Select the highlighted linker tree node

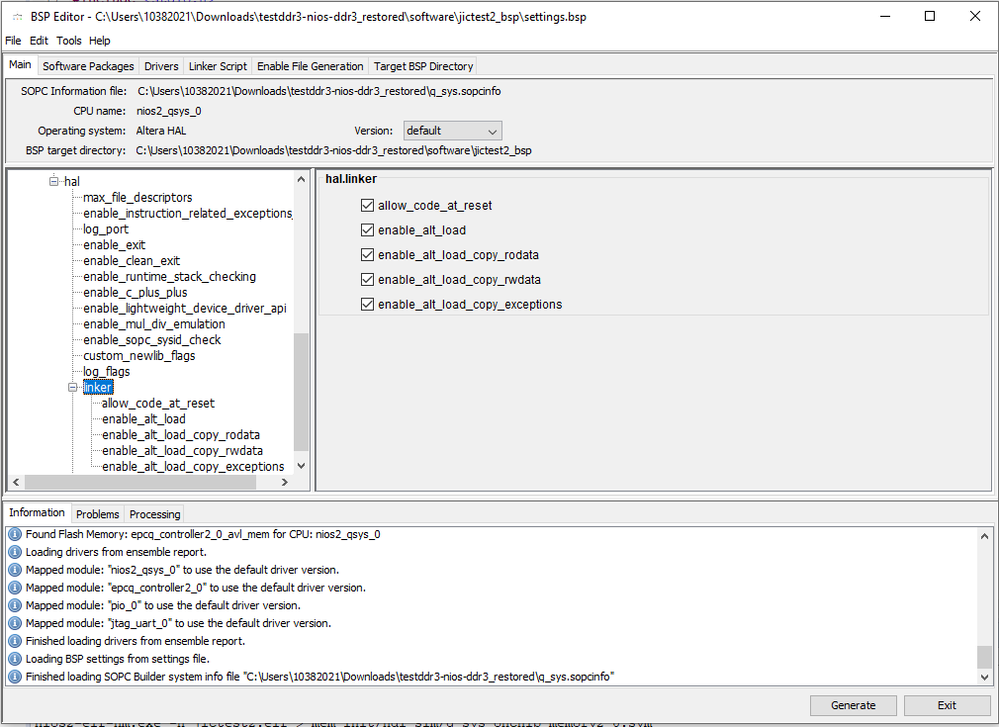(97, 387)
